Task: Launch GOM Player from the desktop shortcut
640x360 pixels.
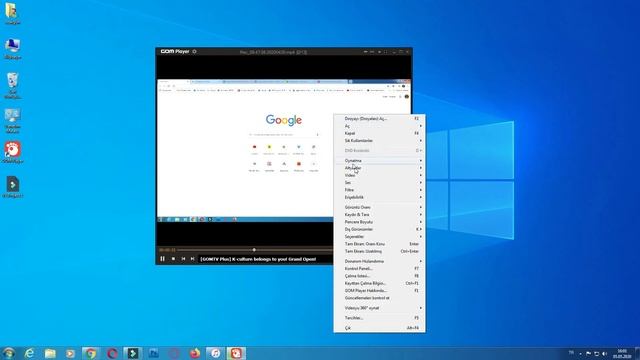Action: tap(13, 152)
